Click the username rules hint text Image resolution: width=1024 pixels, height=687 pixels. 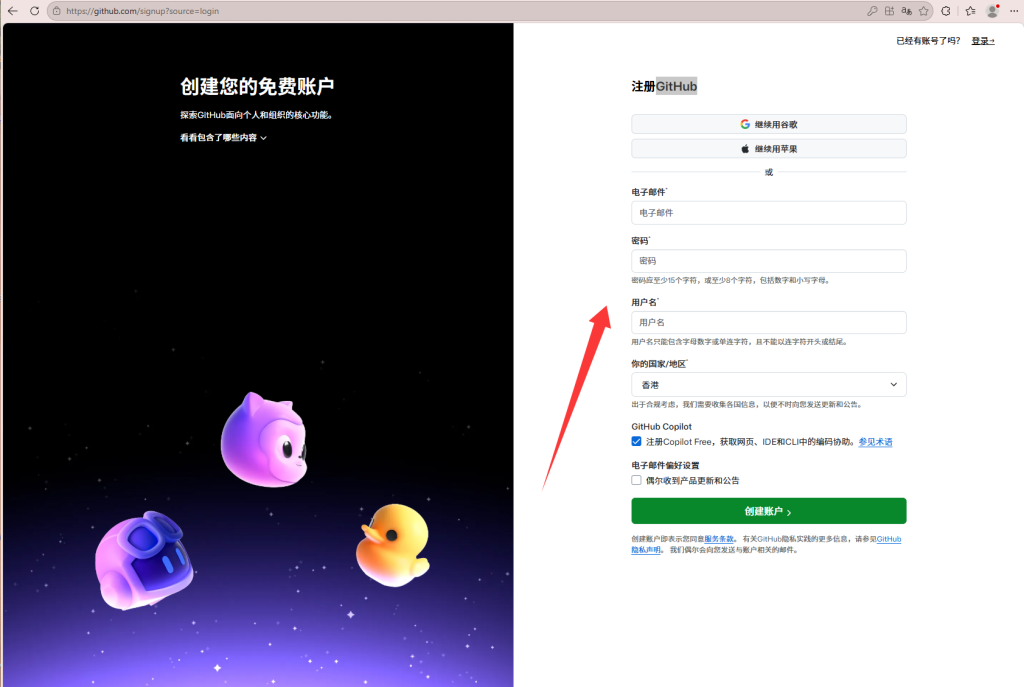739,342
